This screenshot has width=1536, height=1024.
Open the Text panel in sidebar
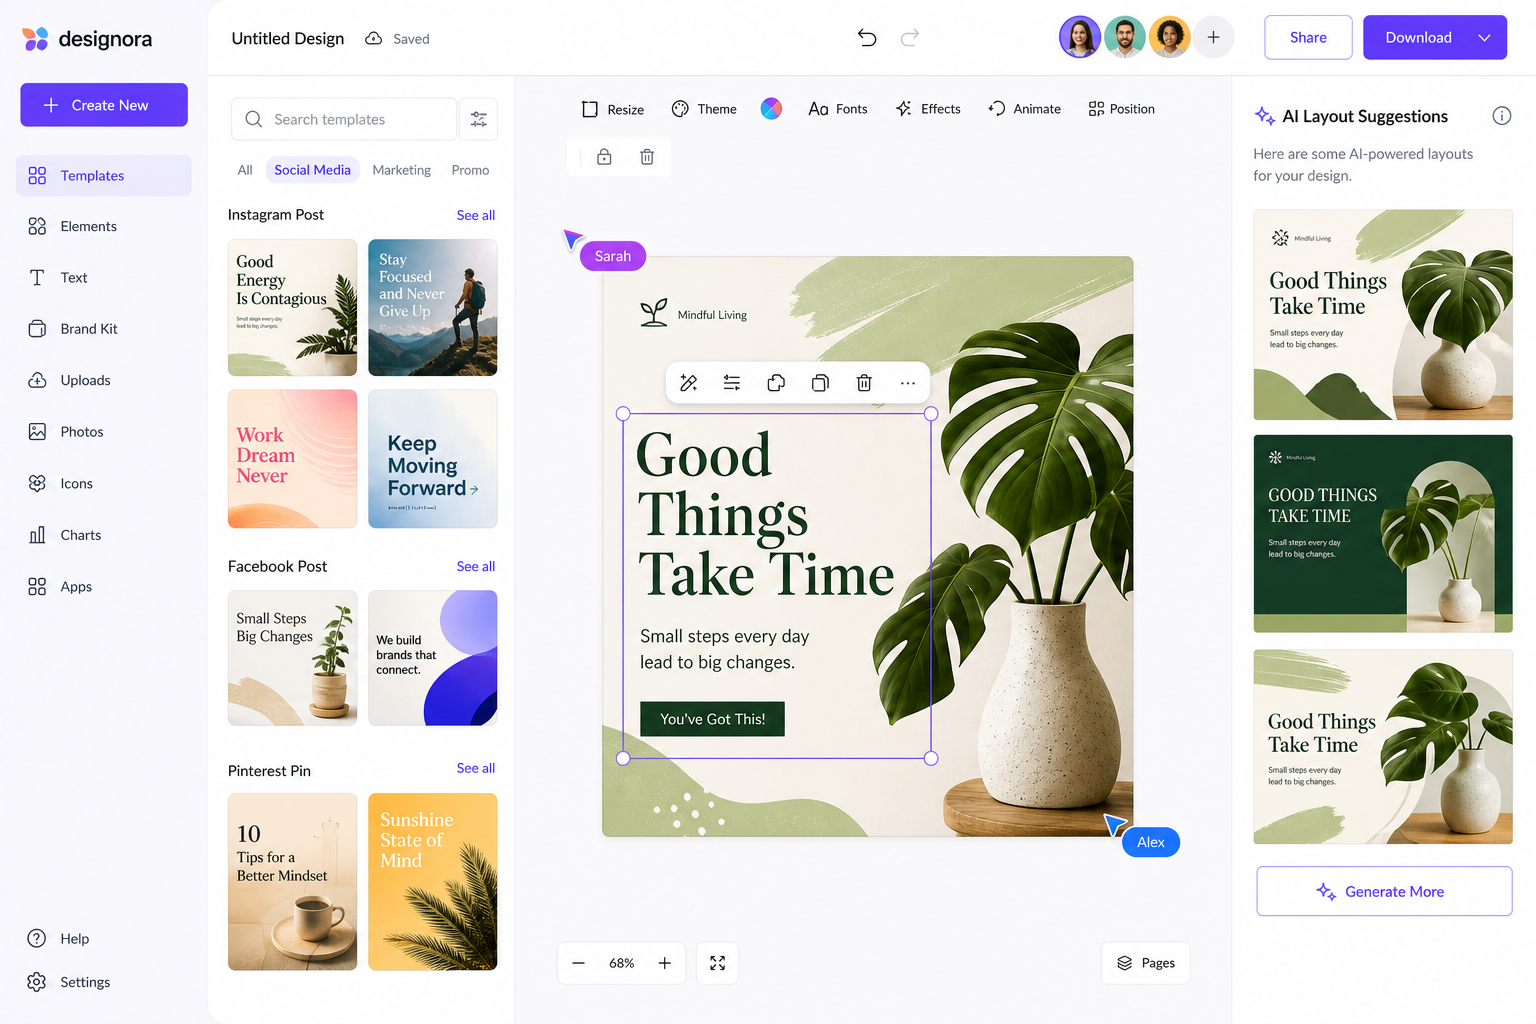point(104,278)
